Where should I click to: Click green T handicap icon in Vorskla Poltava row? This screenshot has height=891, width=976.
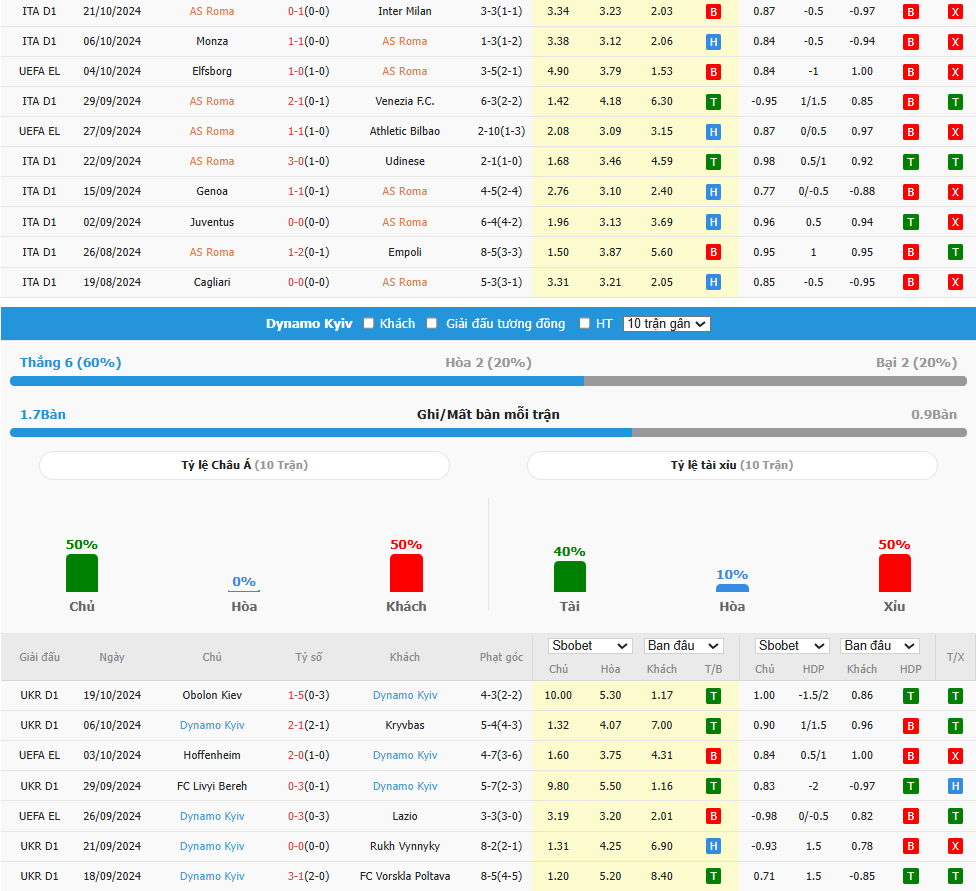click(910, 876)
